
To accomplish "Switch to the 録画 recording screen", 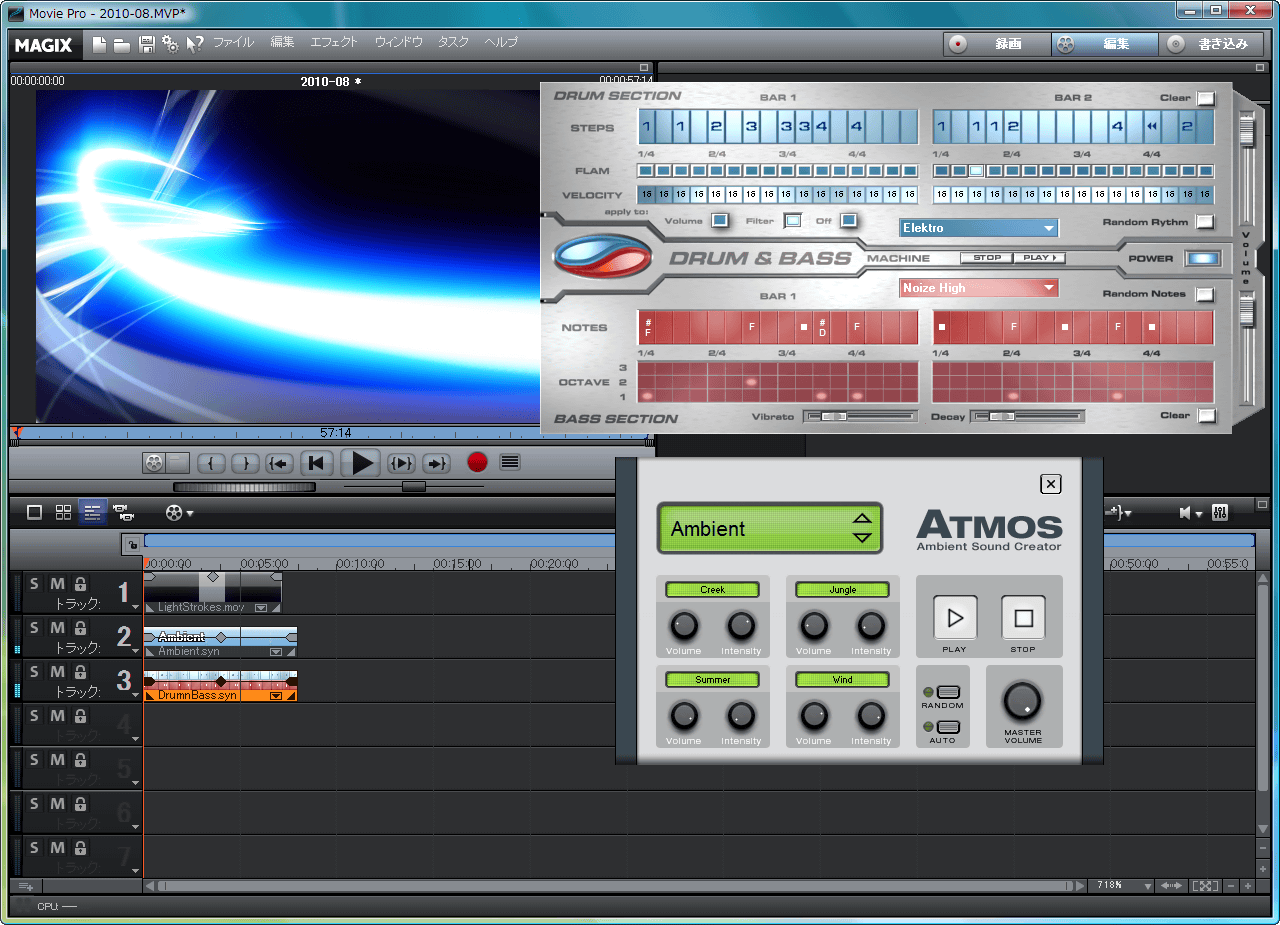I will (x=996, y=44).
